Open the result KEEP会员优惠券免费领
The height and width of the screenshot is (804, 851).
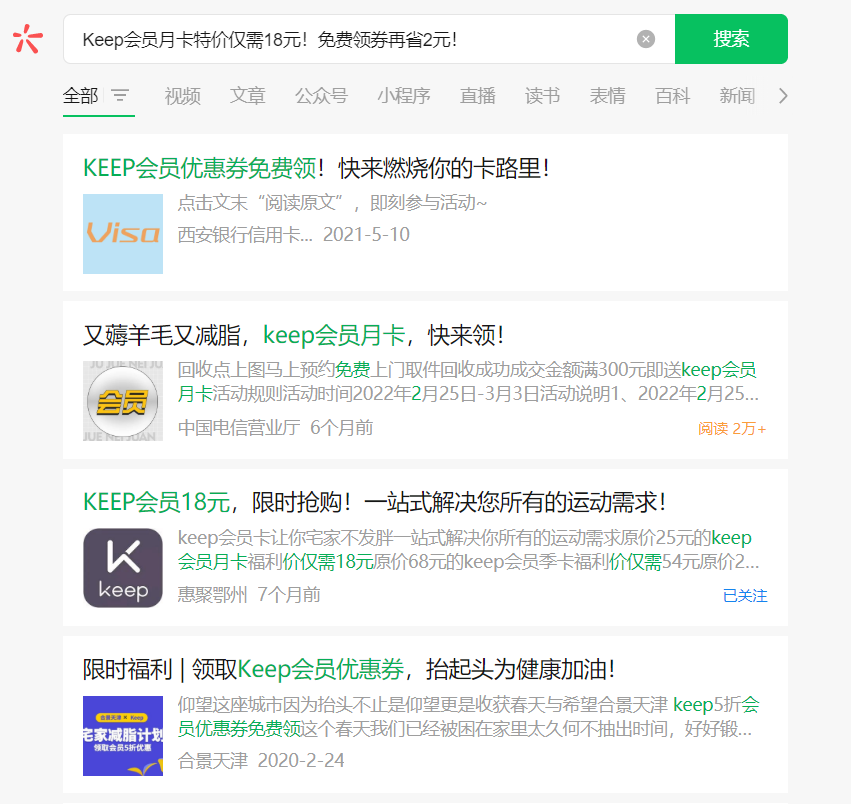pyautogui.click(x=316, y=168)
